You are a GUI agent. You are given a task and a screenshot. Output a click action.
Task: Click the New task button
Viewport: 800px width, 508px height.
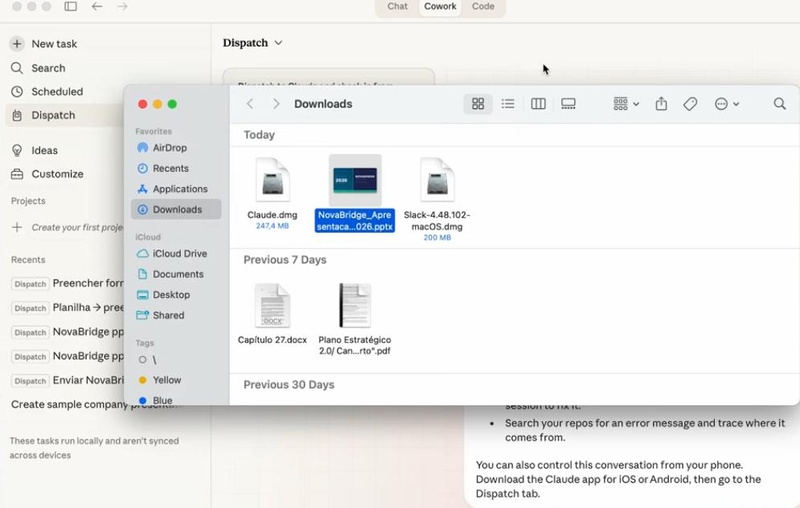[x=54, y=44]
